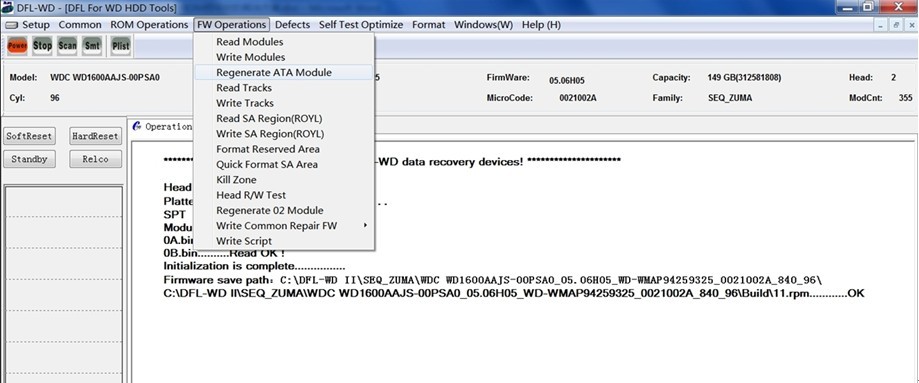919x383 pixels.
Task: Click microcode value 0021002A
Action: 578,98
